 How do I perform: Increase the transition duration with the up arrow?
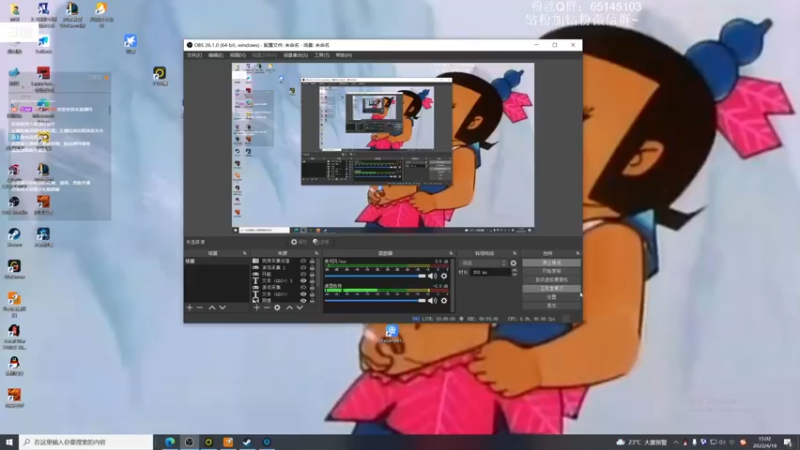514,270
